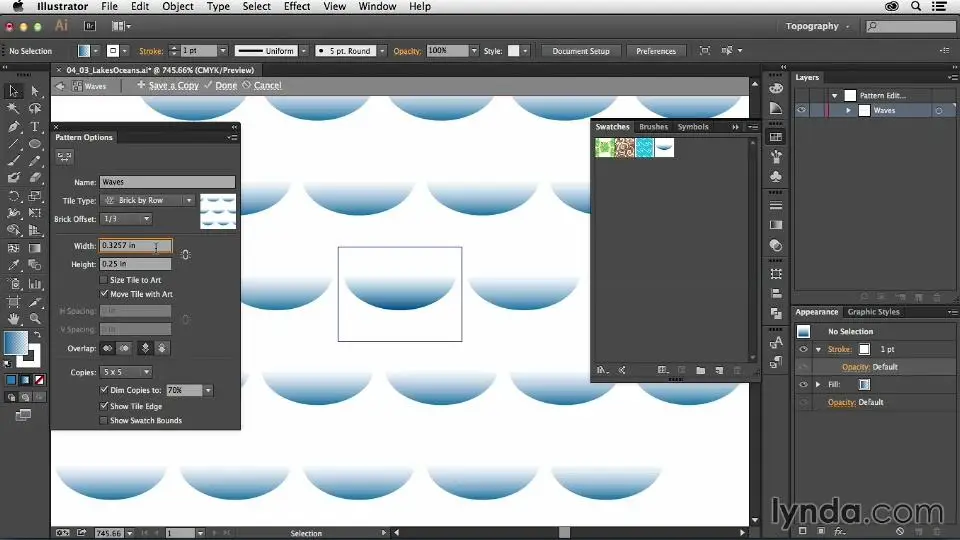Select the Gradient tool
The image size is (960, 540).
click(x=35, y=248)
